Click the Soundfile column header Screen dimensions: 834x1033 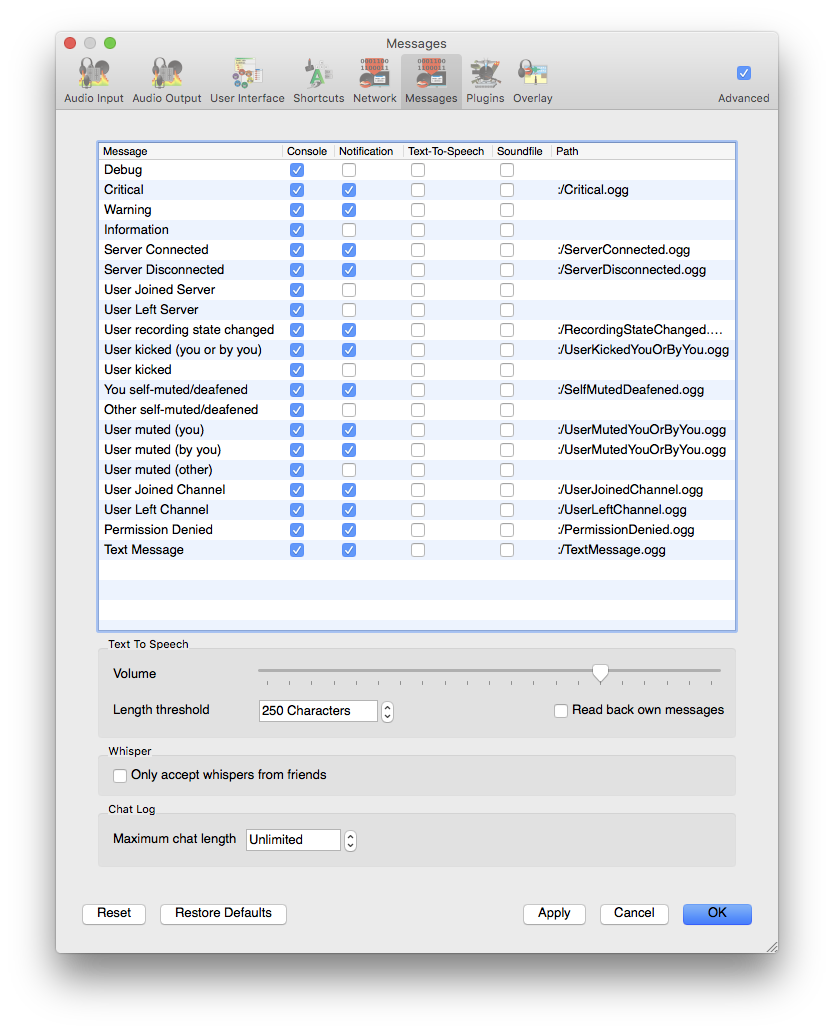521,151
